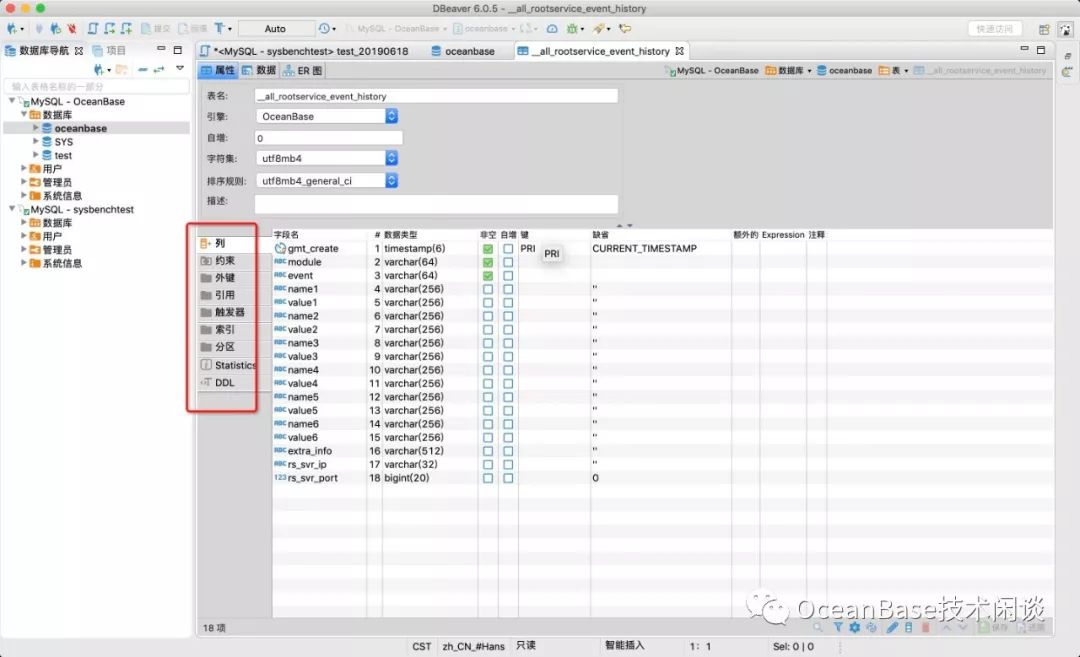Expand the oceanbase database tree node
The width and height of the screenshot is (1080, 657).
click(36, 127)
